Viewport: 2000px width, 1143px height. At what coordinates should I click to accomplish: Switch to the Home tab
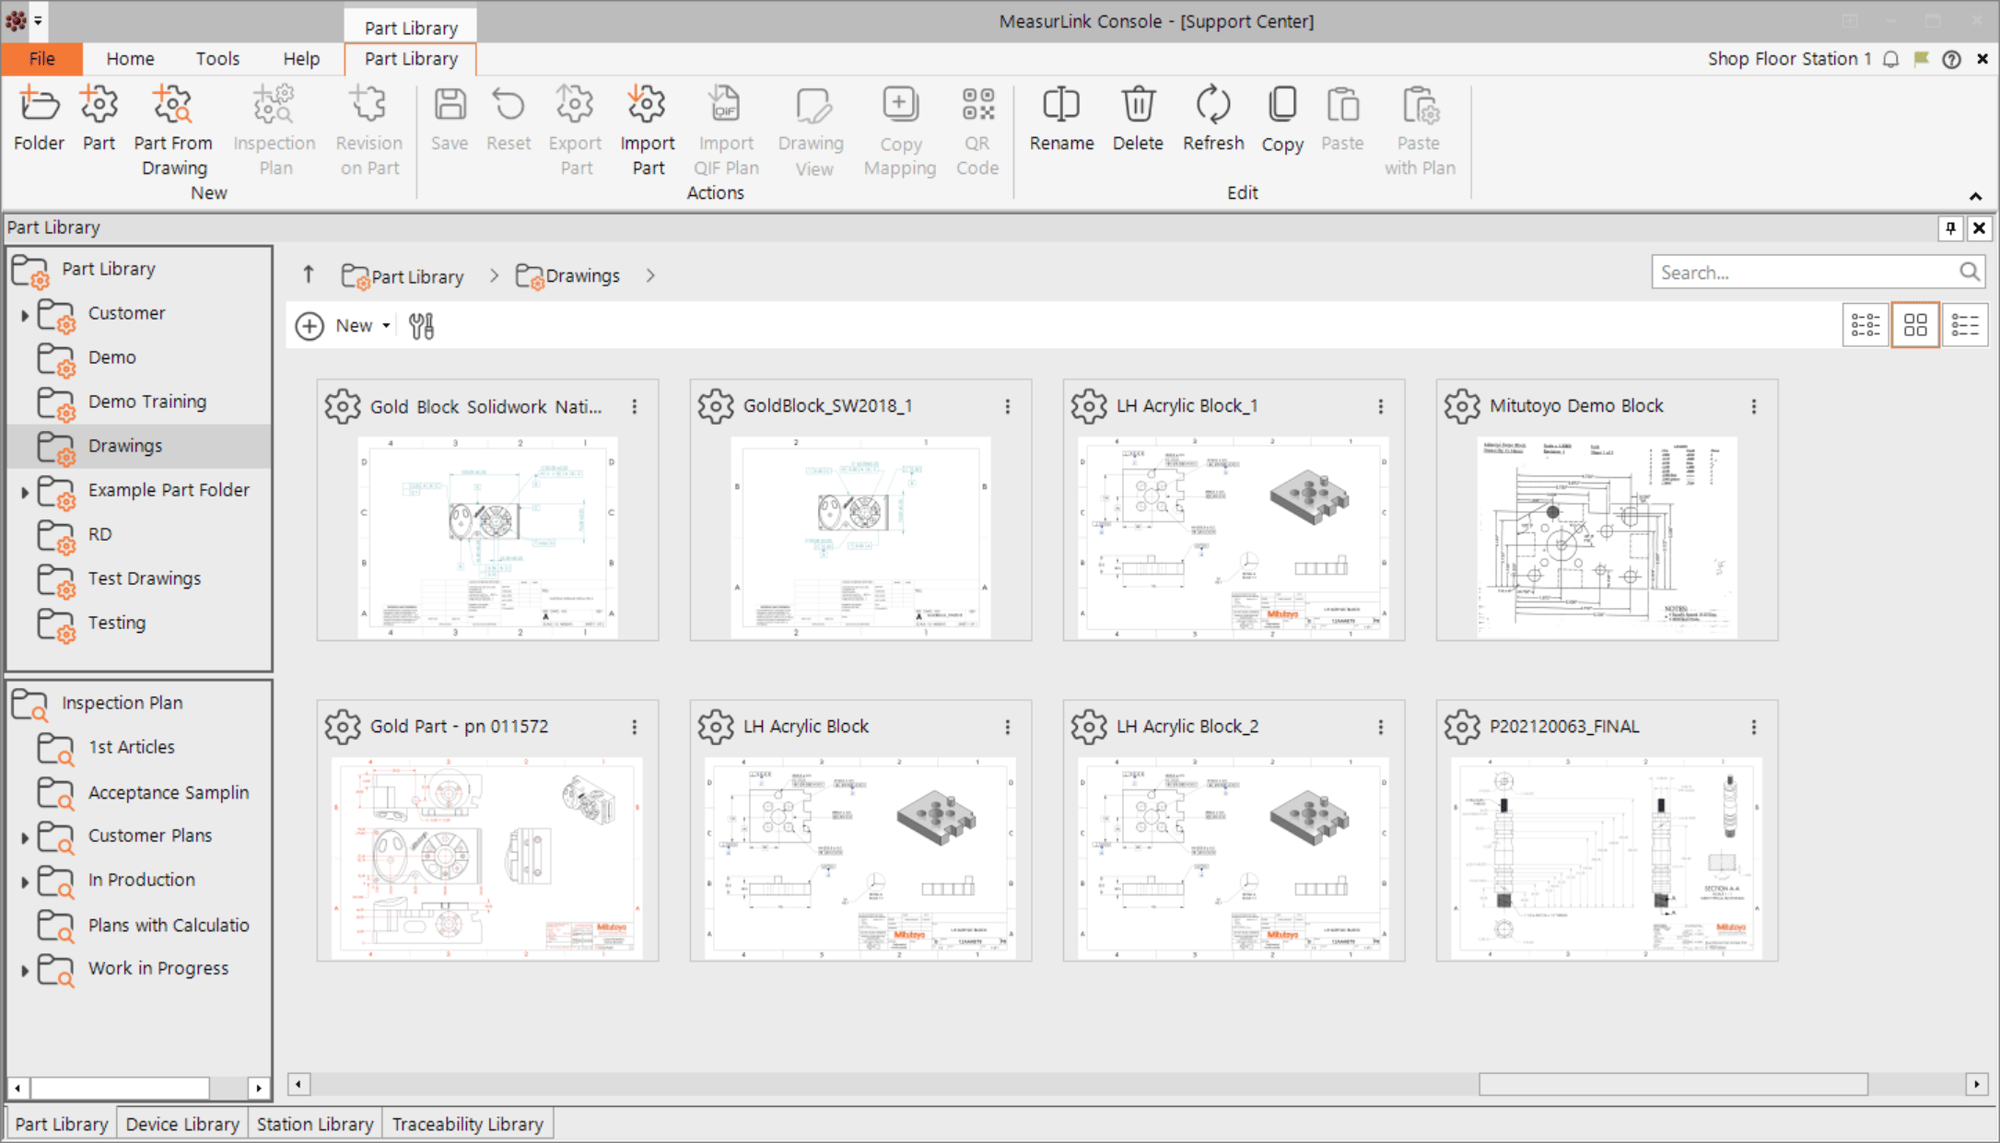[130, 59]
